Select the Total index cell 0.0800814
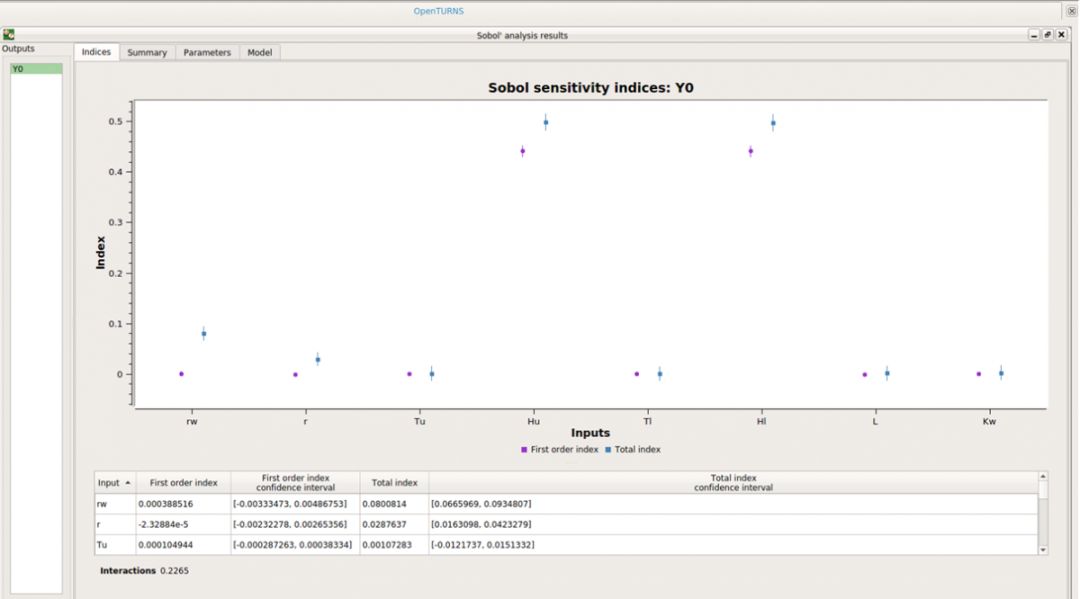1080x599 pixels. point(394,504)
